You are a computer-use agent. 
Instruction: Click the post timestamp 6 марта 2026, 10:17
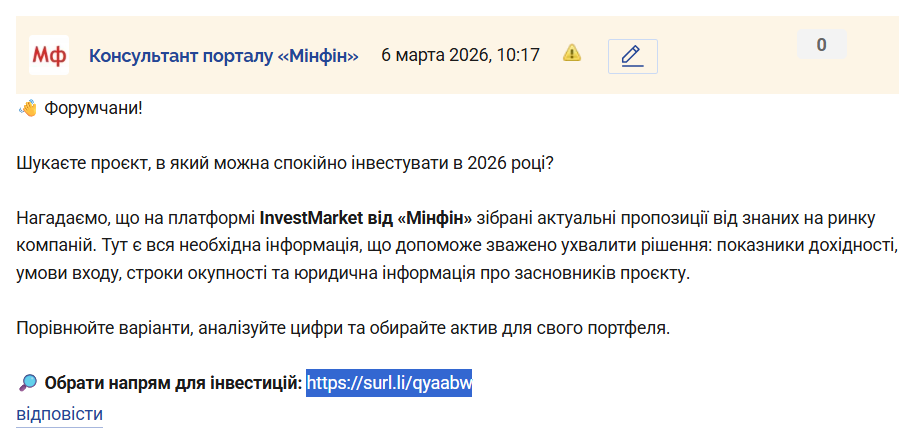(x=460, y=55)
